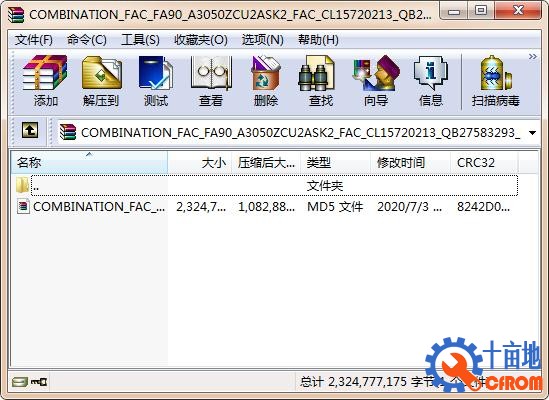Click the password key status bar icon
Image resolution: width=549 pixels, height=400 pixels.
(39, 381)
